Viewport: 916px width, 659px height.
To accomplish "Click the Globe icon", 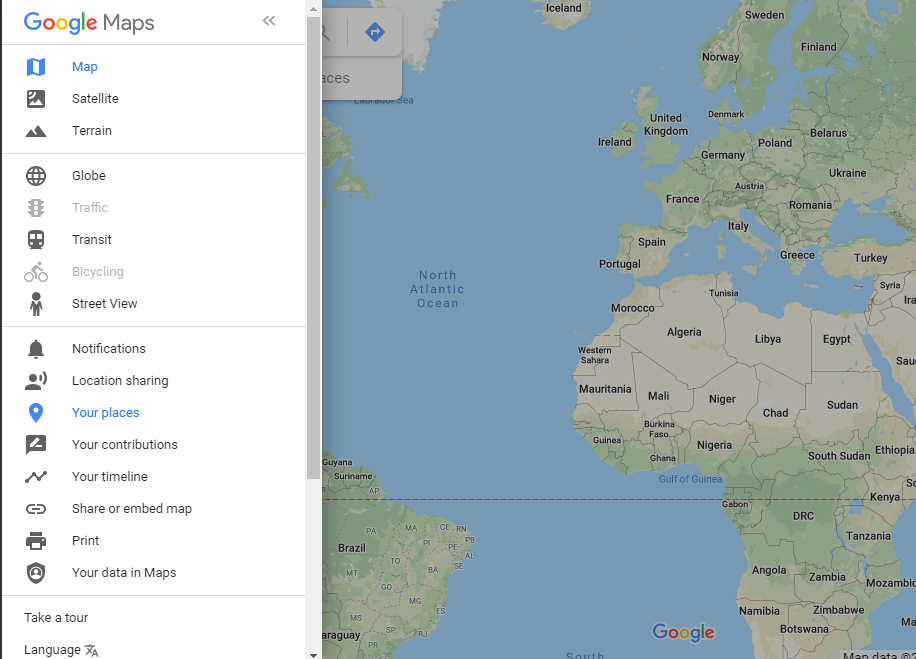I will pyautogui.click(x=36, y=176).
